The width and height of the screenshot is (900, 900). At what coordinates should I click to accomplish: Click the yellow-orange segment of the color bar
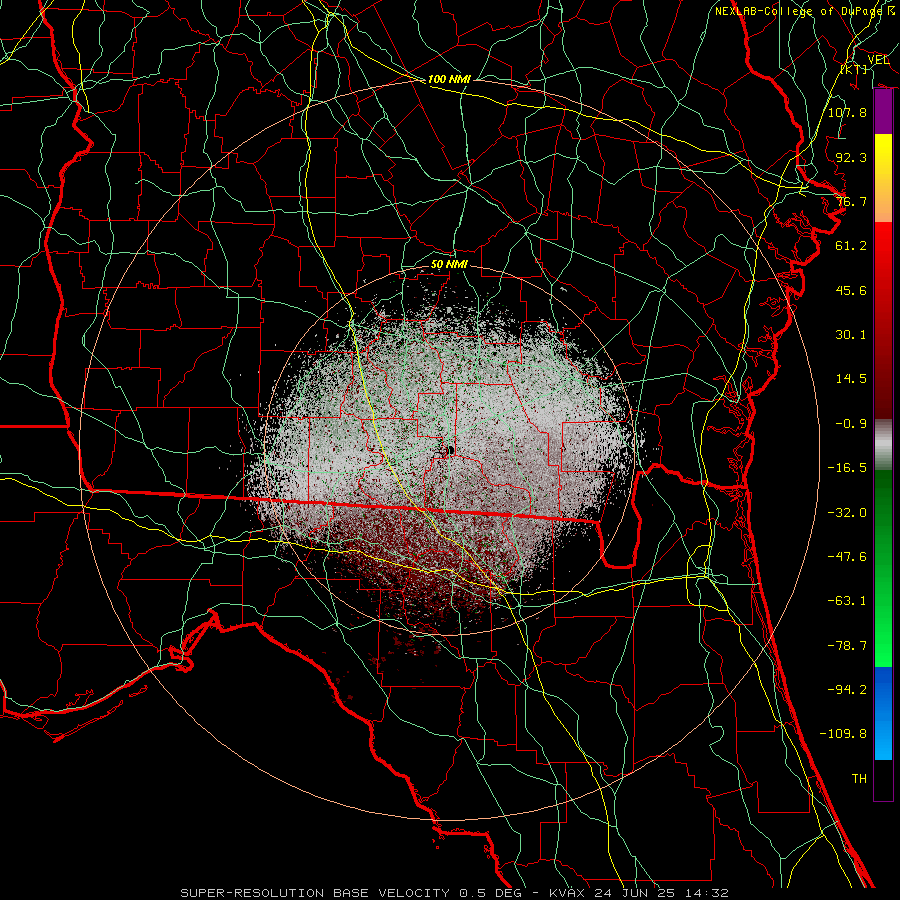pos(883,178)
